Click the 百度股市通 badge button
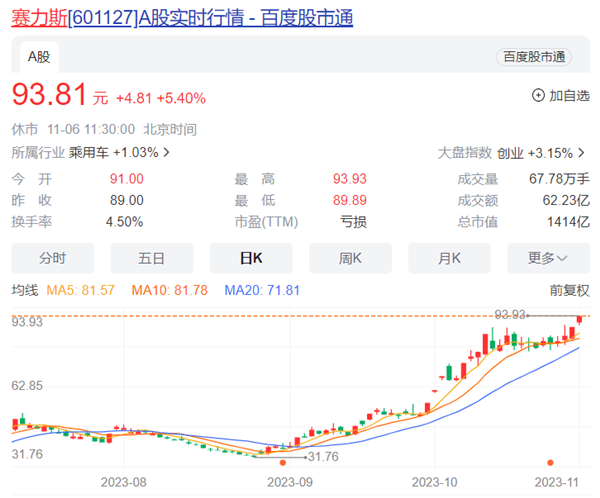 point(534,57)
